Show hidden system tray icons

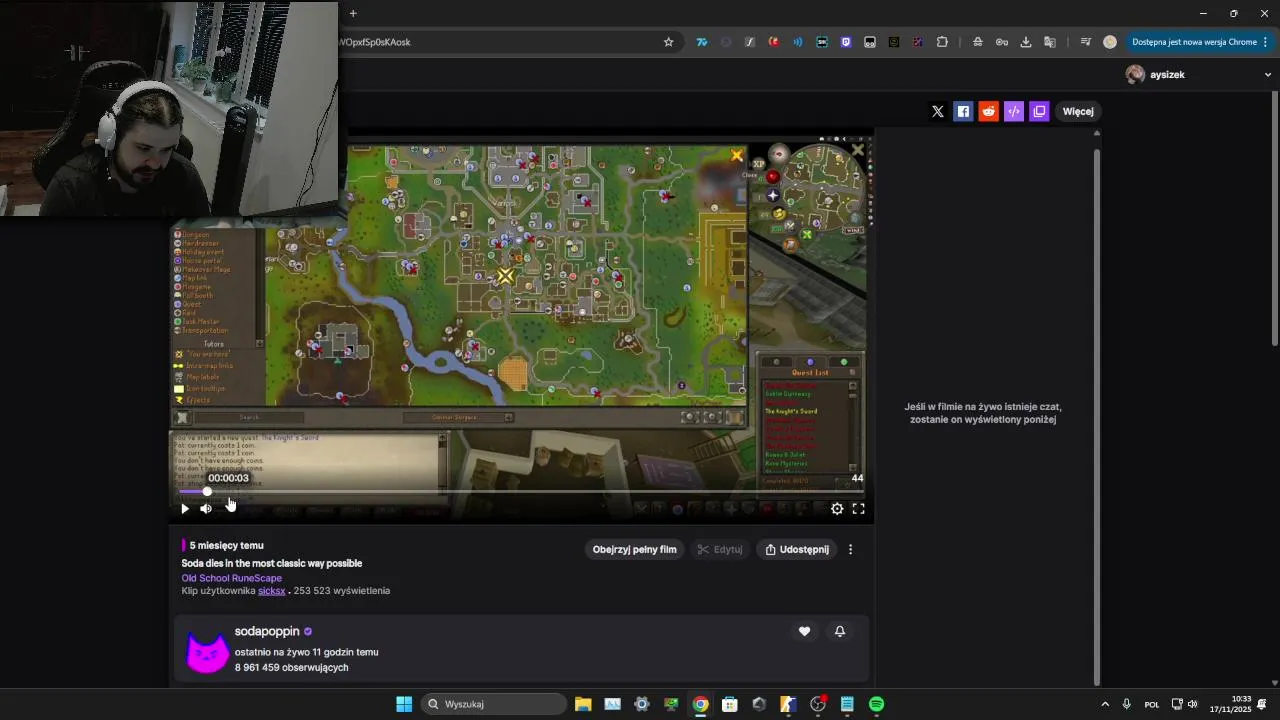1105,704
